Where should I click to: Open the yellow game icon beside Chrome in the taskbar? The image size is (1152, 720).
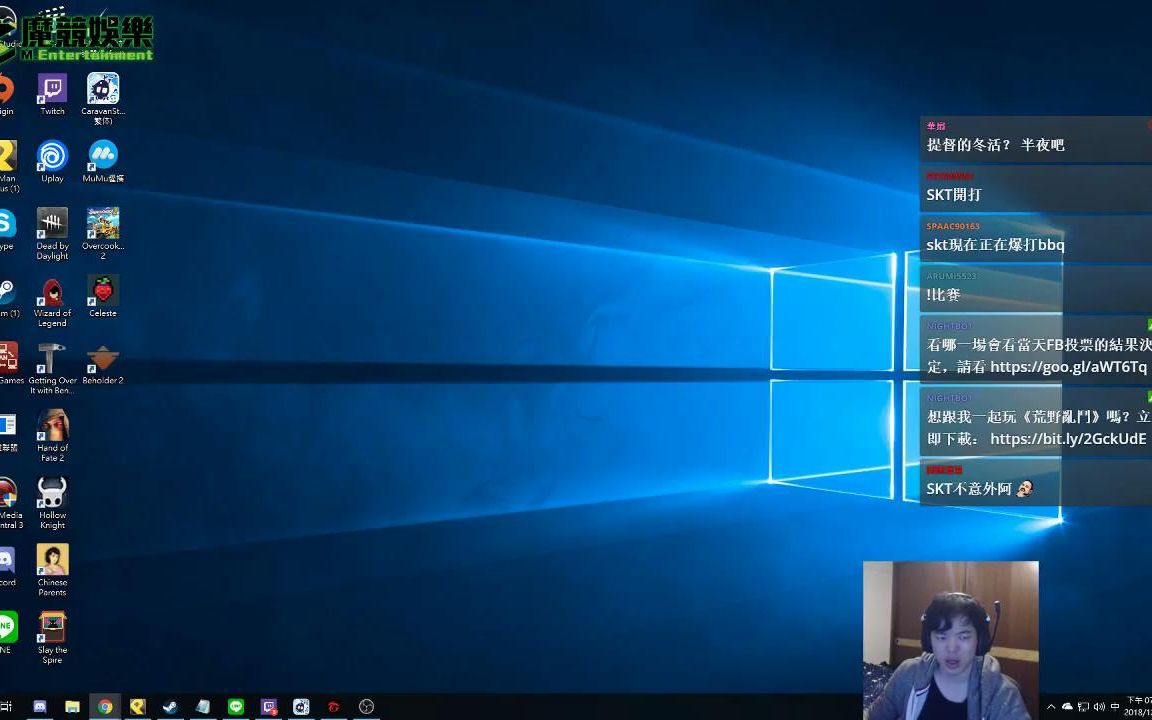pyautogui.click(x=137, y=707)
